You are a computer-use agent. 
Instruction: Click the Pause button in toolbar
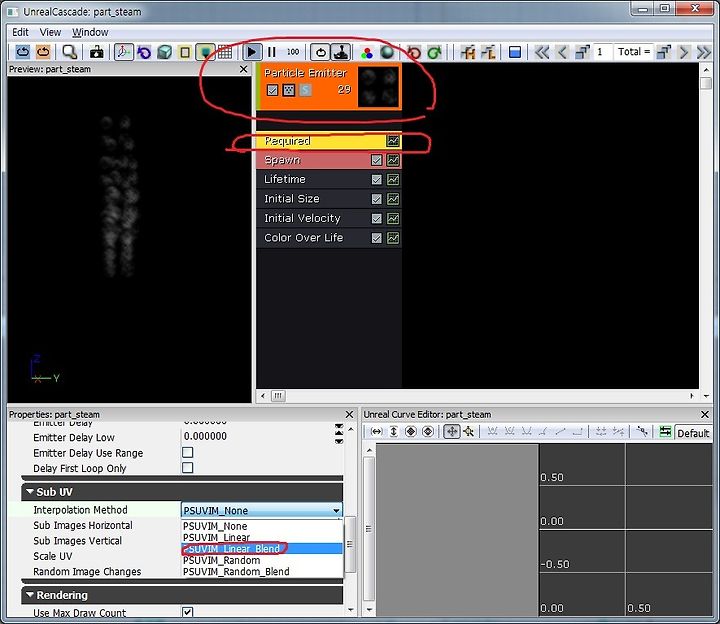point(272,52)
